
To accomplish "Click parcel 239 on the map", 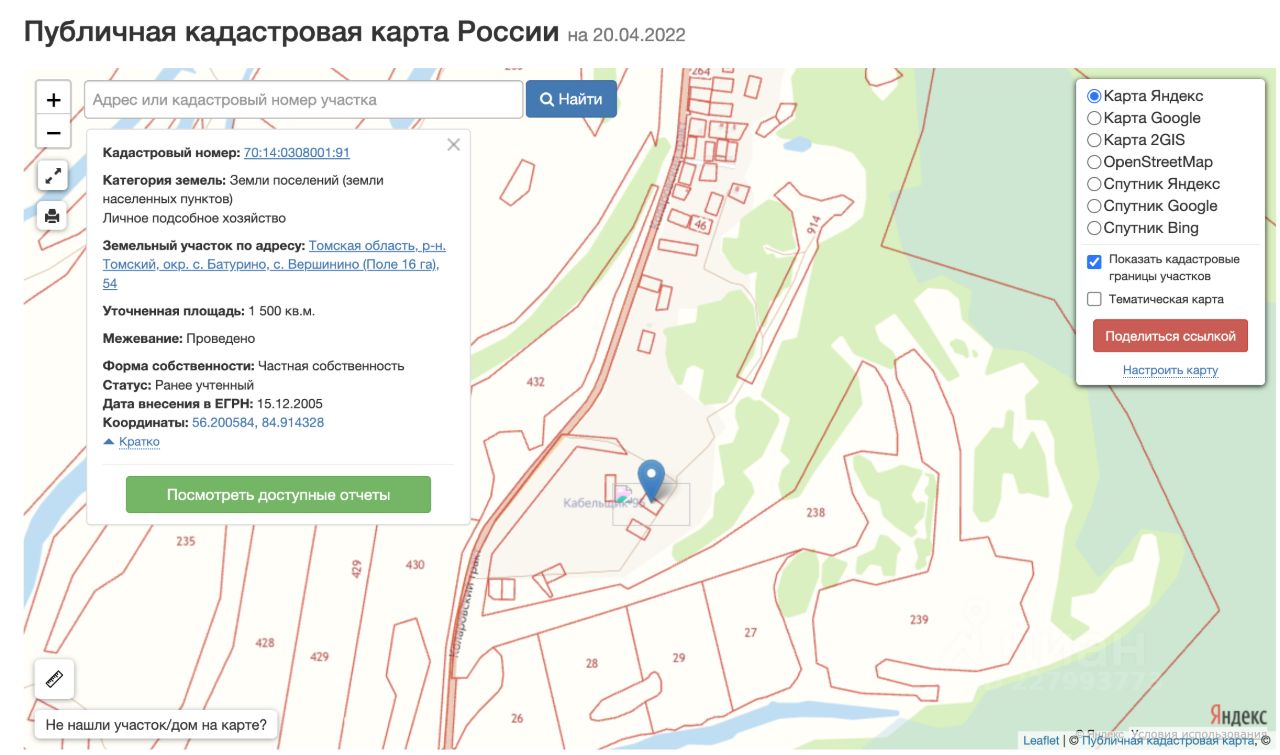I will point(919,620).
